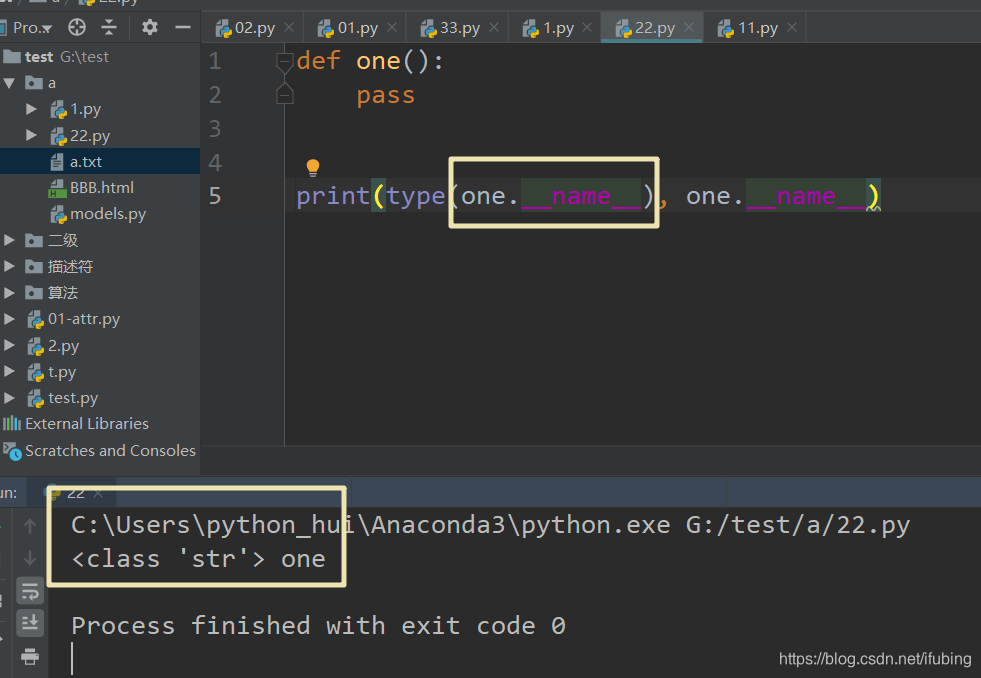The height and width of the screenshot is (678, 981).
Task: Toggle soft-wrap in Run console
Action: point(29,591)
